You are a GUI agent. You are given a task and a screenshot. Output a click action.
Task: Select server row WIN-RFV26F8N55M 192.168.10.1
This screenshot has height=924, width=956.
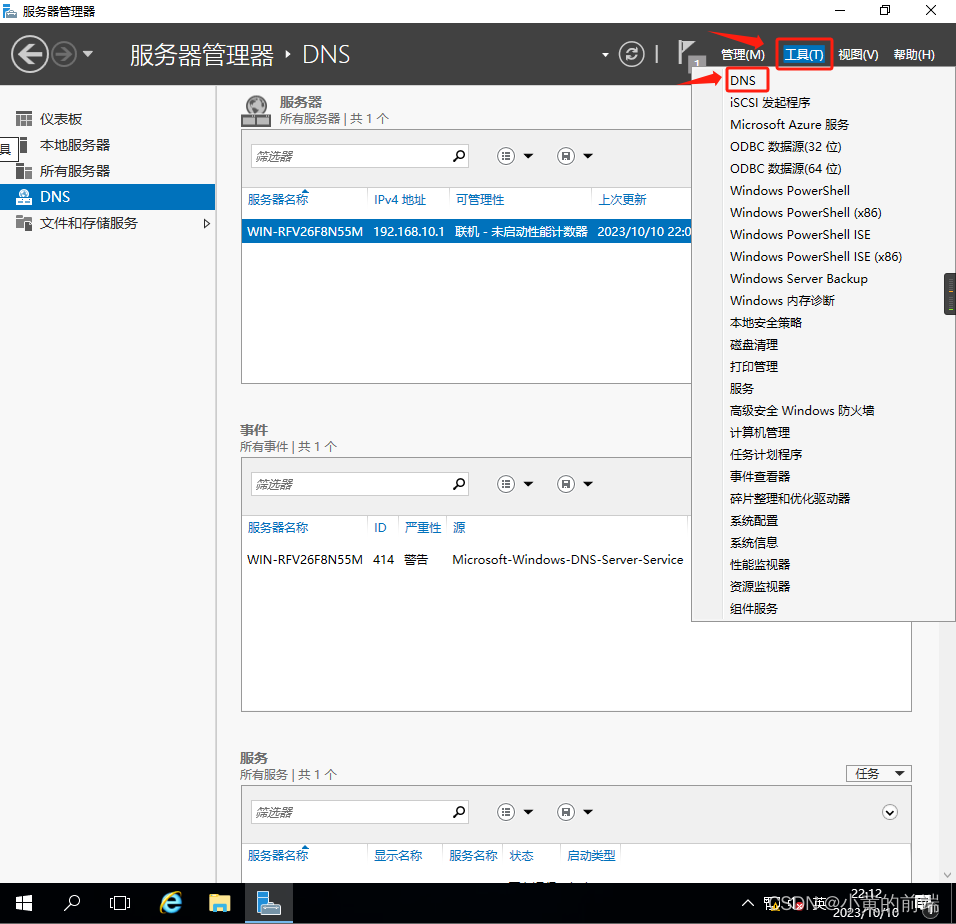466,231
